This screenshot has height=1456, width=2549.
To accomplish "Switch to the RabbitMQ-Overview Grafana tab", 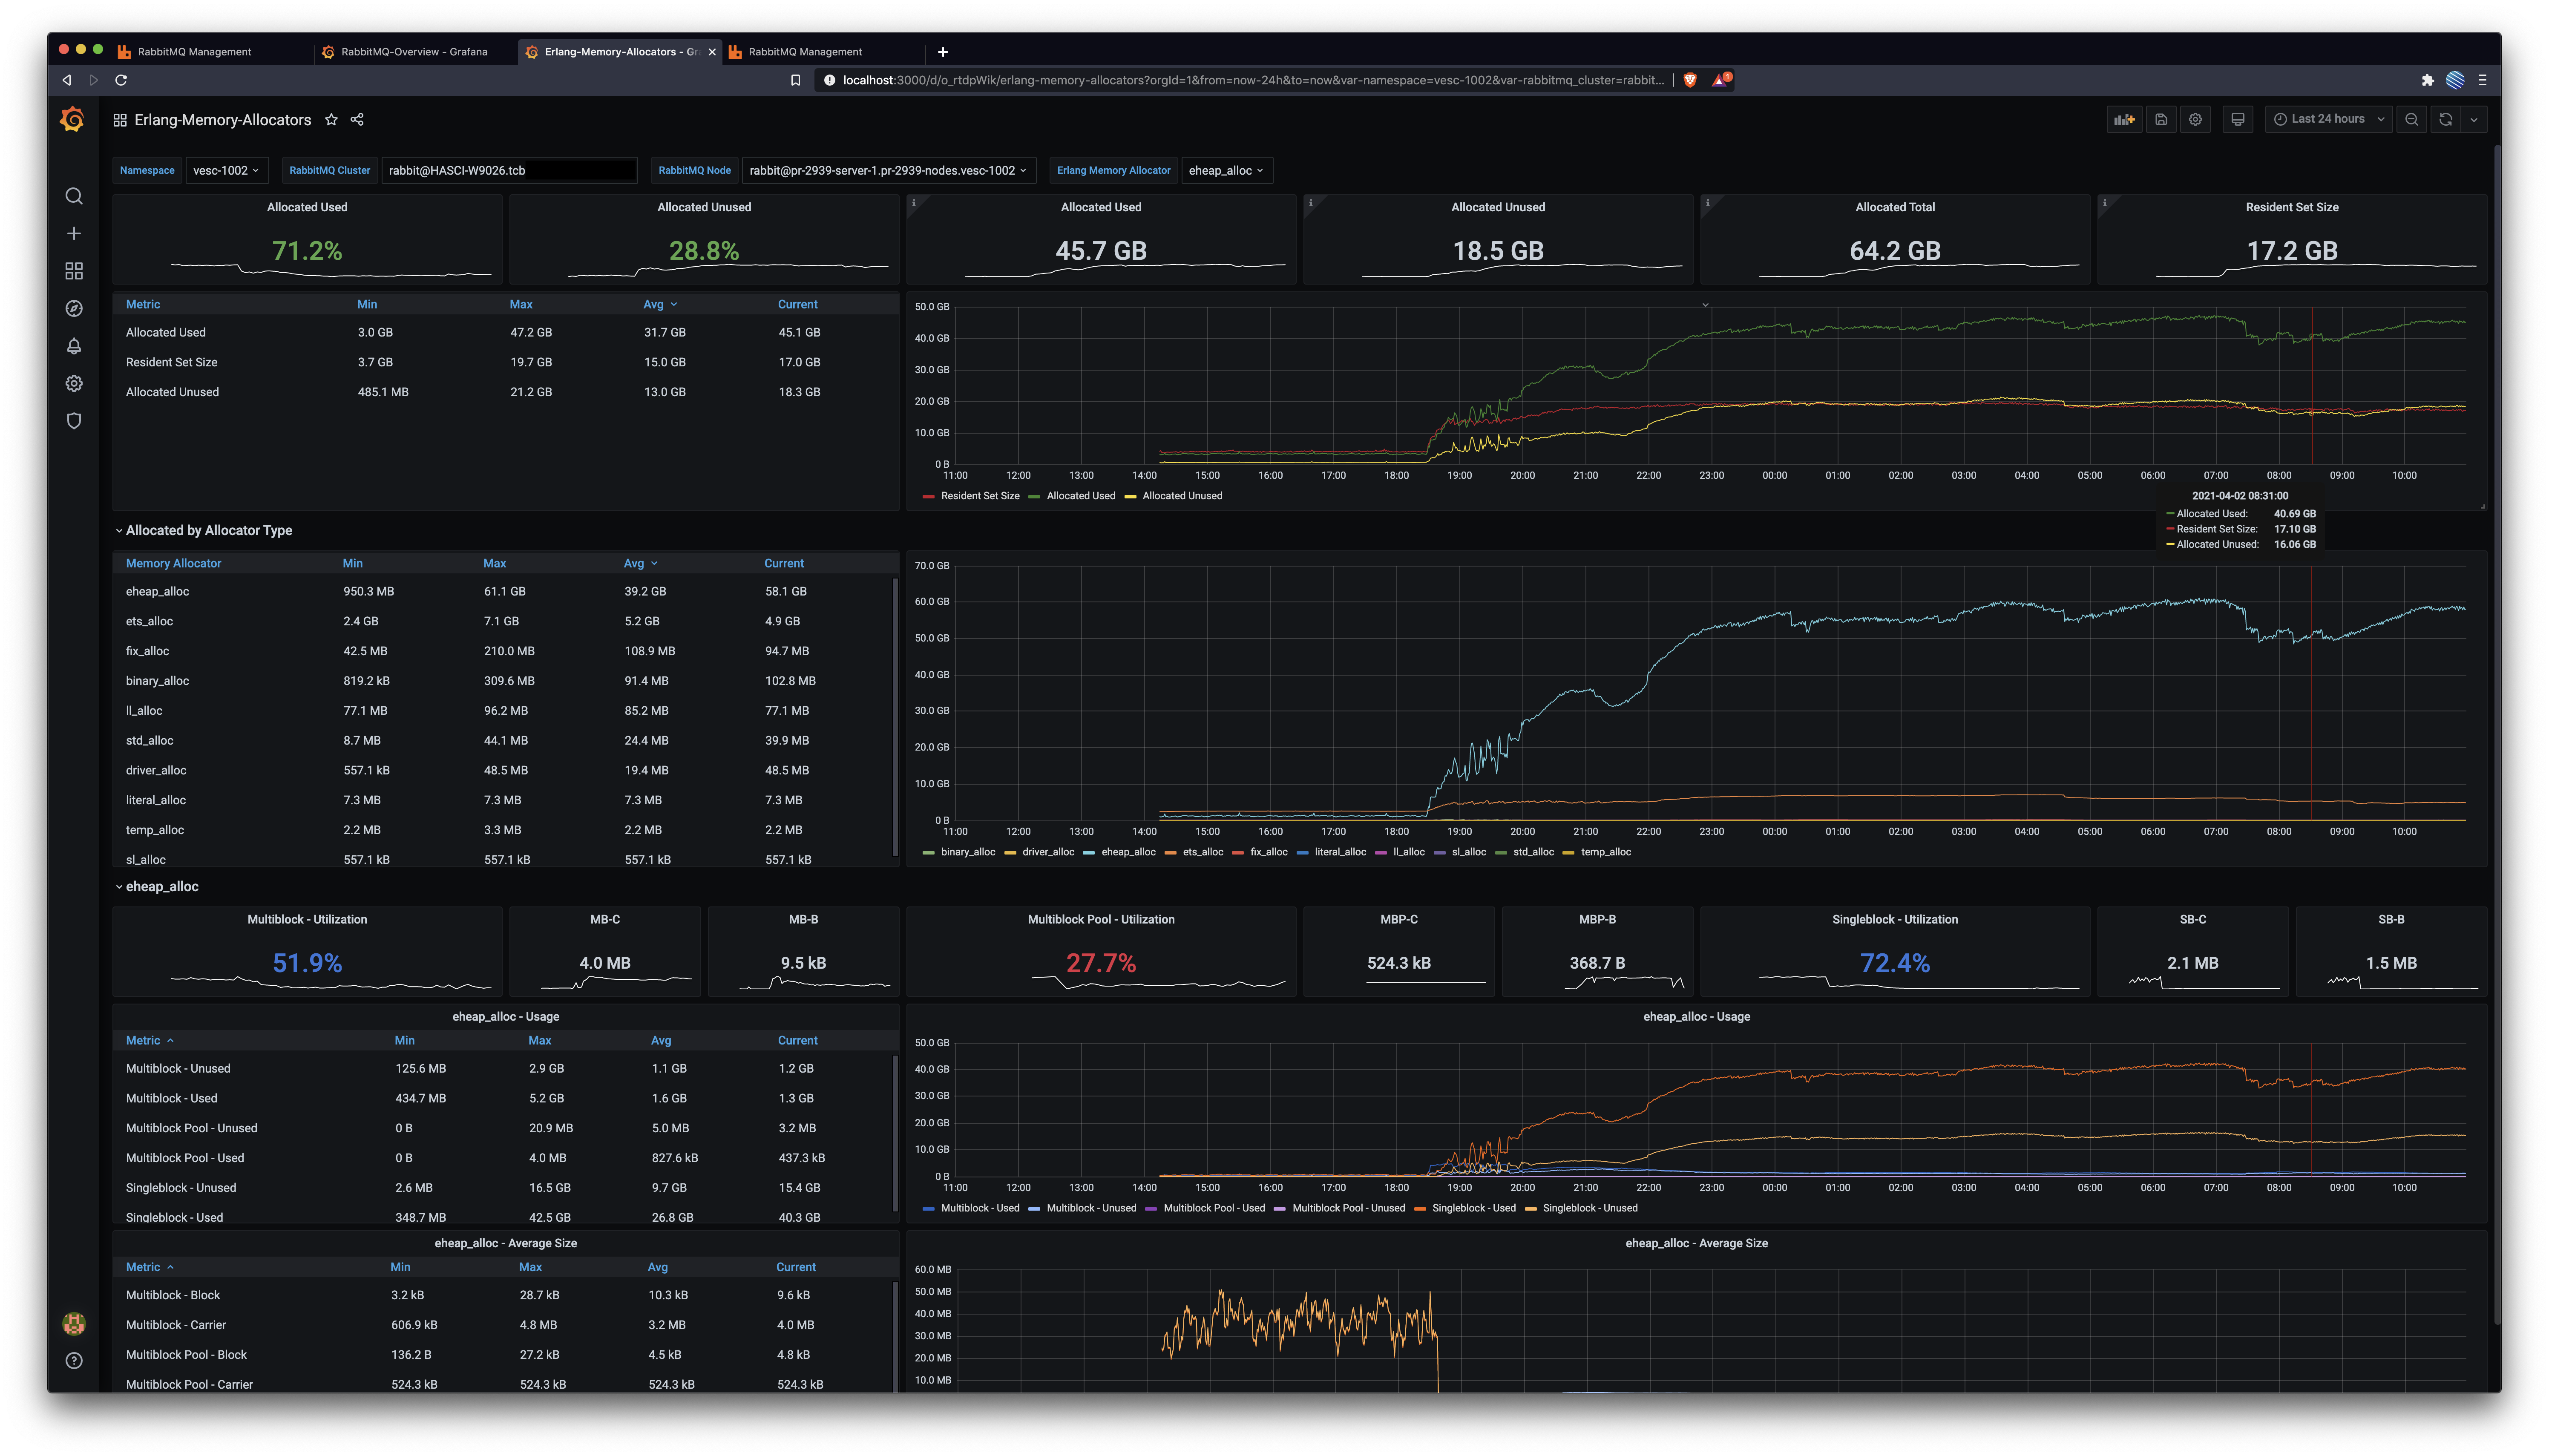I will [x=413, y=52].
